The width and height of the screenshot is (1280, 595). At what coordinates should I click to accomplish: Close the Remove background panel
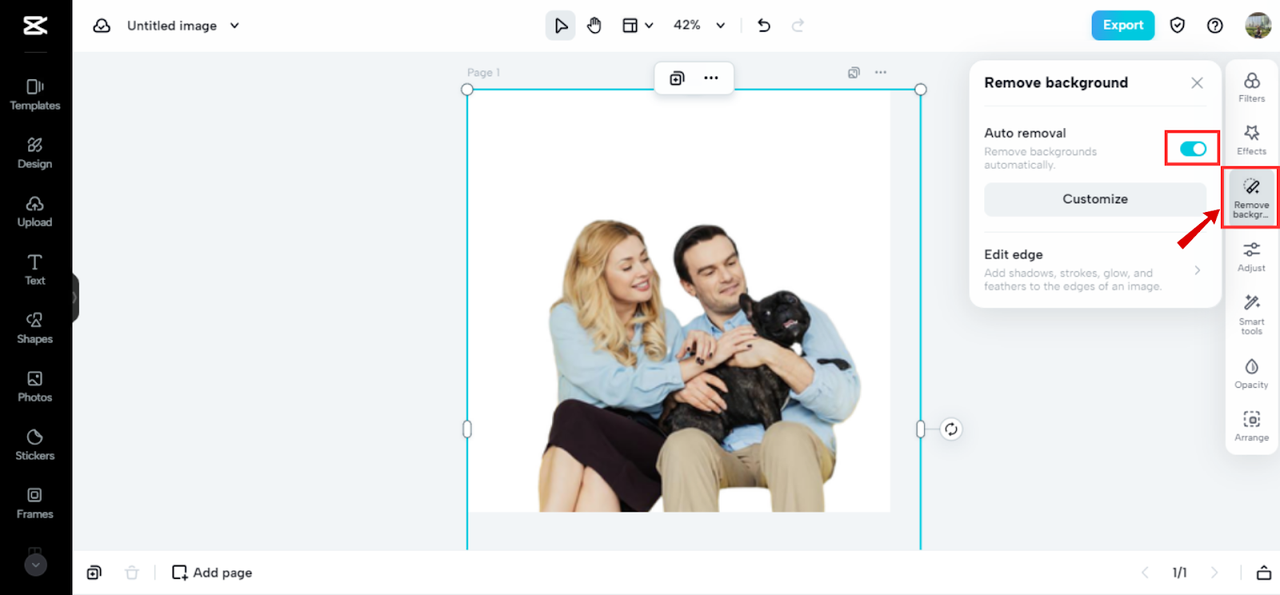coord(1197,83)
